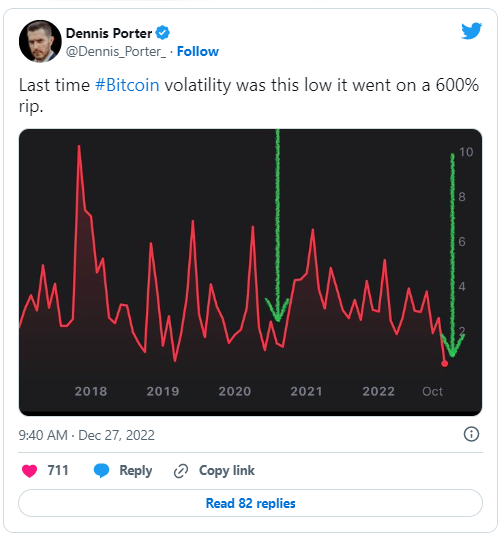Screen dimensions: 504x537
Task: Click the blue verified badge
Action: click(162, 33)
